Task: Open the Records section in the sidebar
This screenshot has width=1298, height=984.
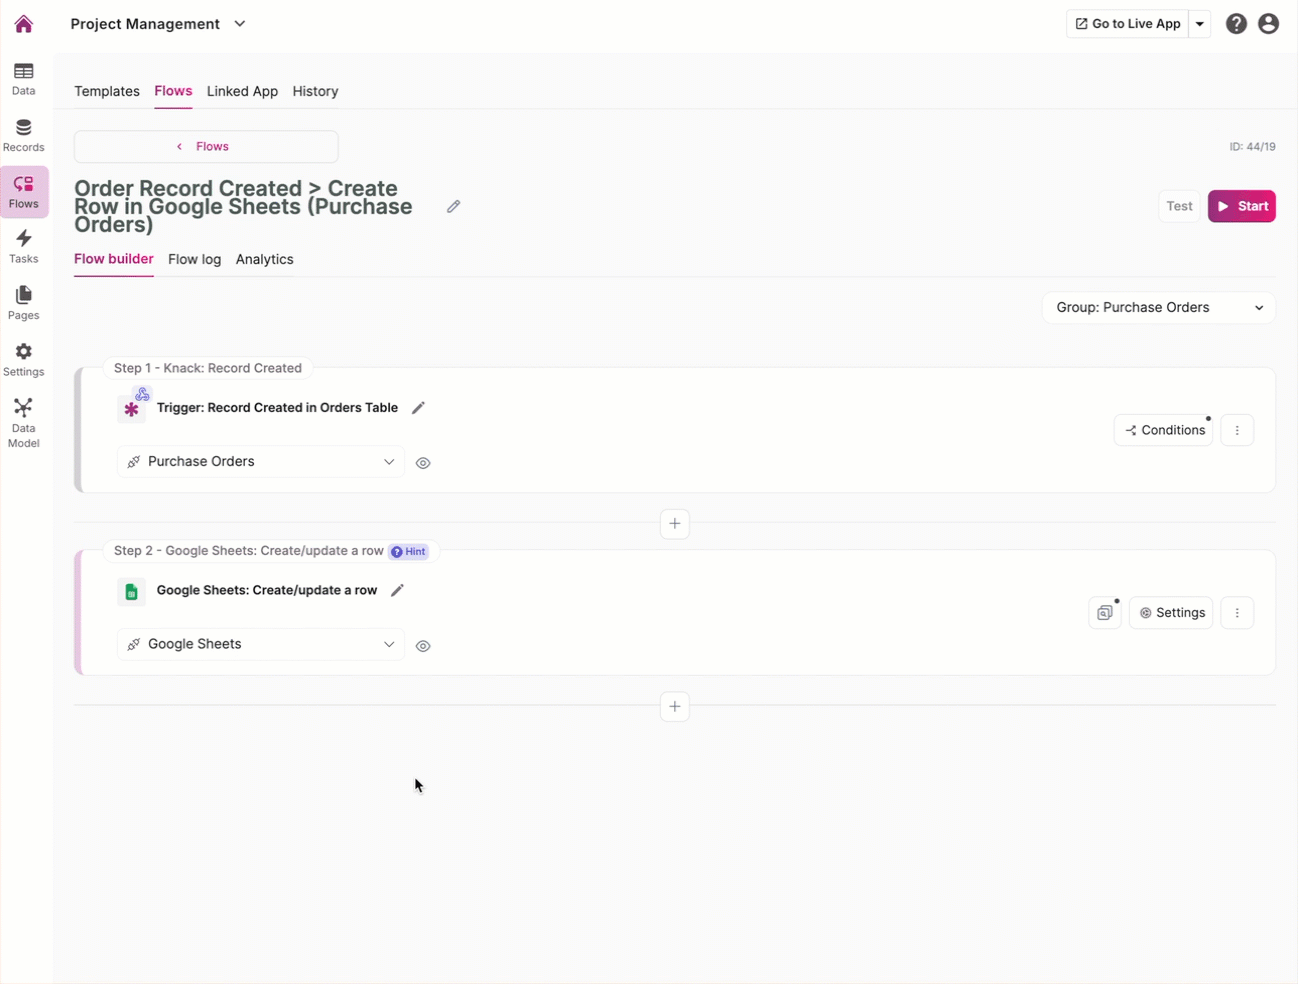Action: click(23, 136)
